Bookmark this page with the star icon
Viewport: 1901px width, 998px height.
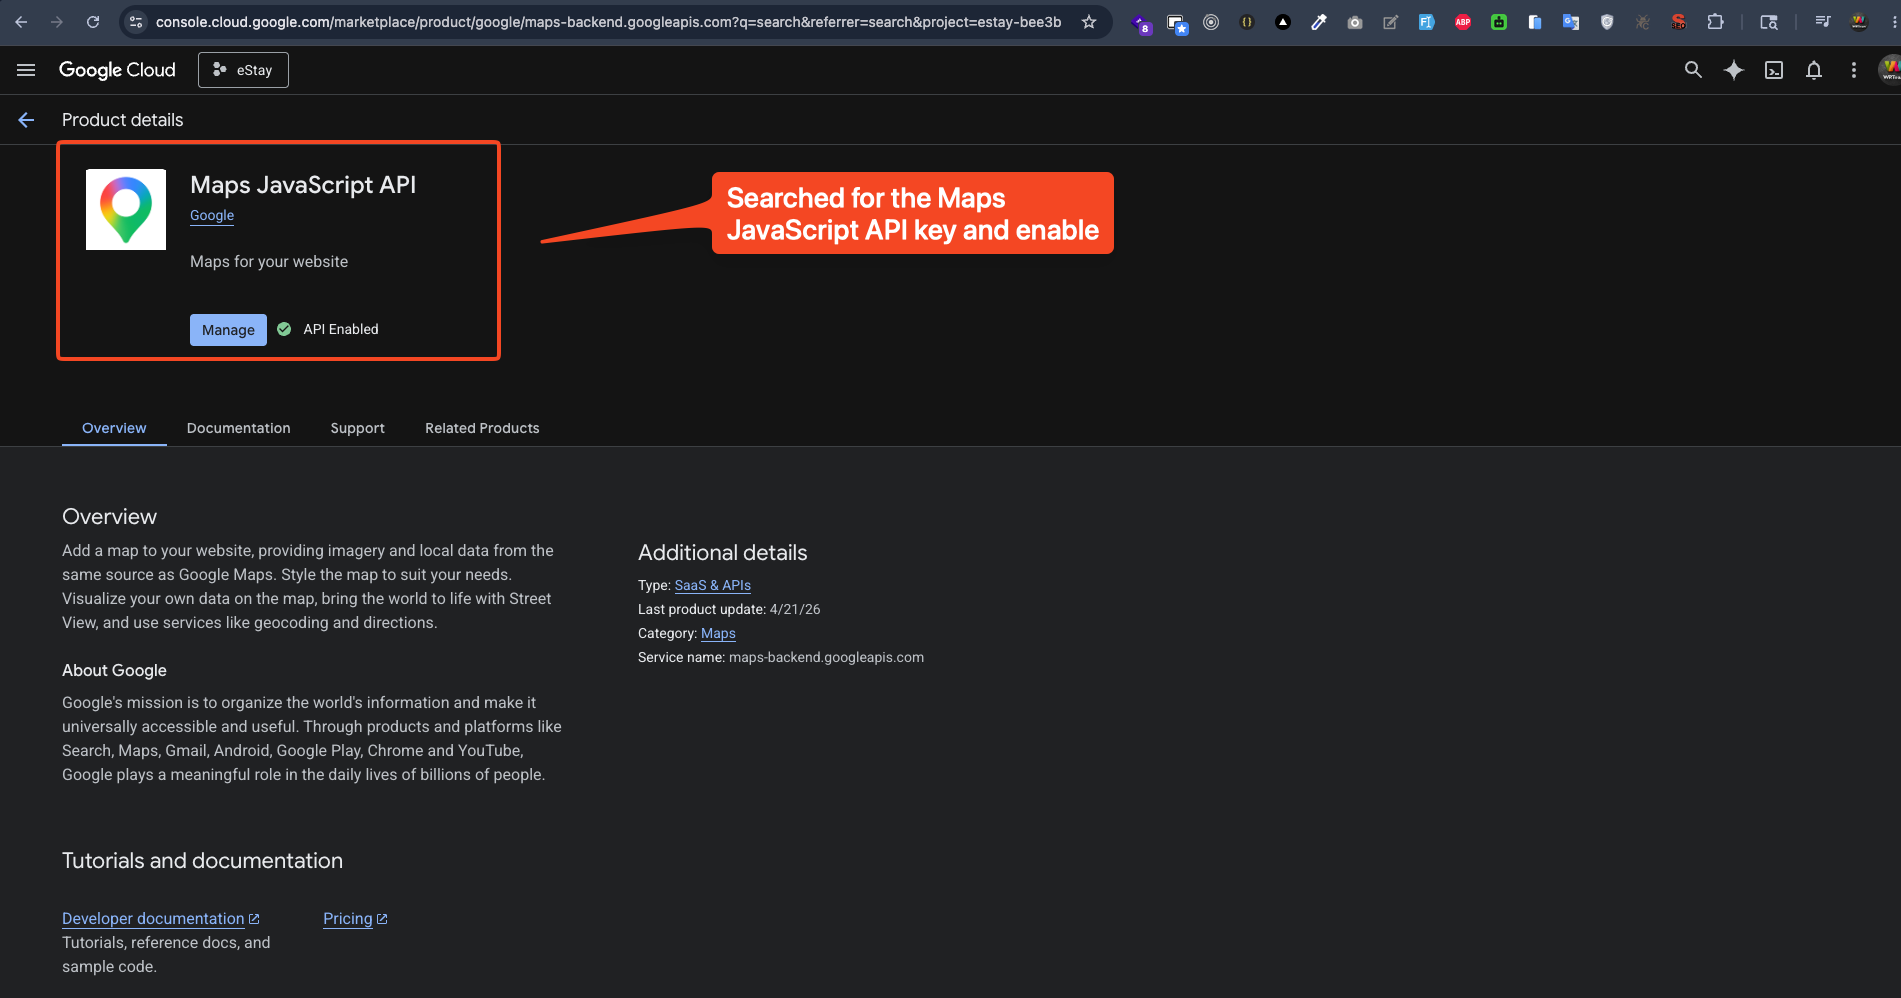(x=1089, y=22)
